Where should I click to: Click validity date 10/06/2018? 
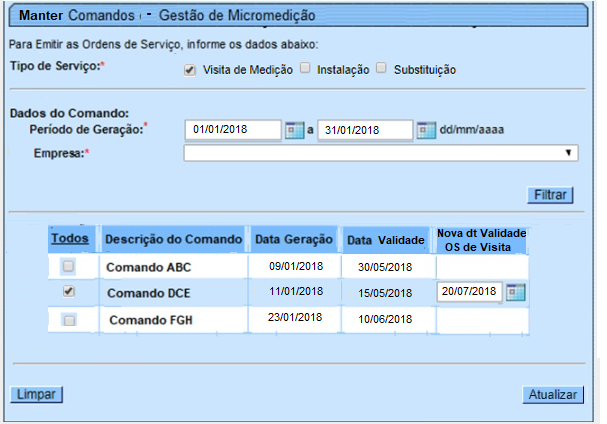point(385,319)
